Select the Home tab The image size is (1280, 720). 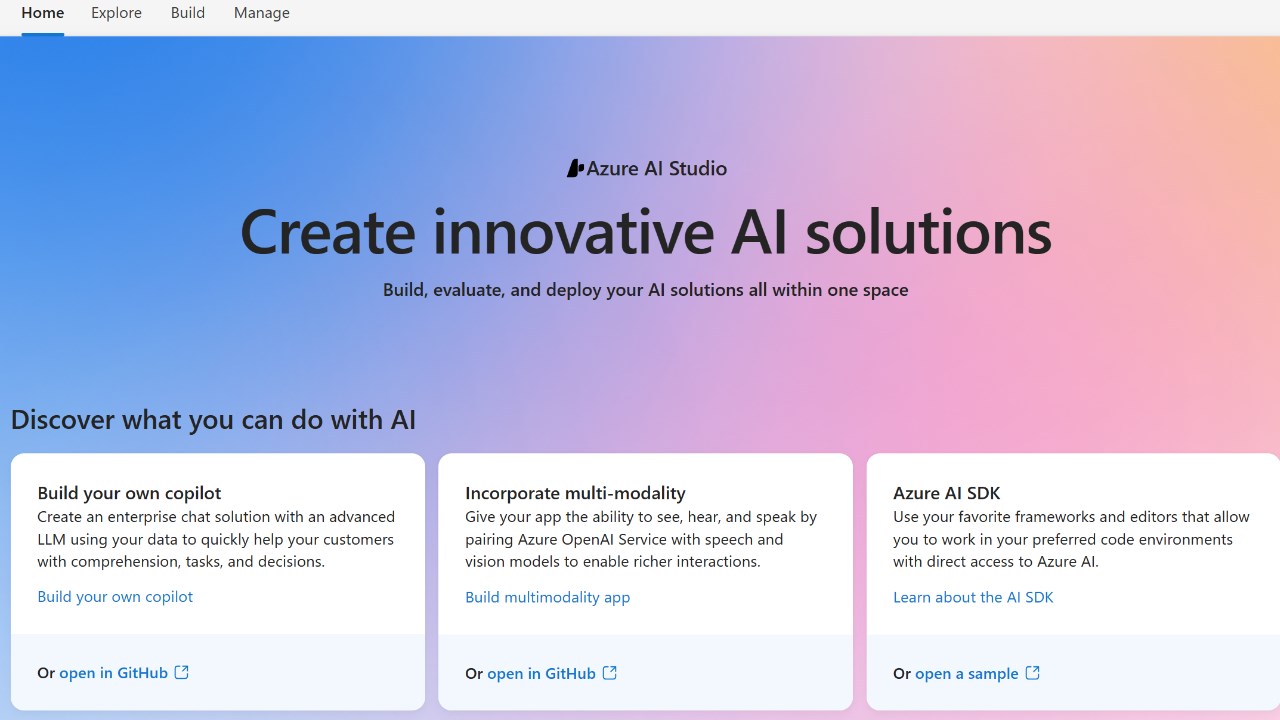(x=42, y=13)
